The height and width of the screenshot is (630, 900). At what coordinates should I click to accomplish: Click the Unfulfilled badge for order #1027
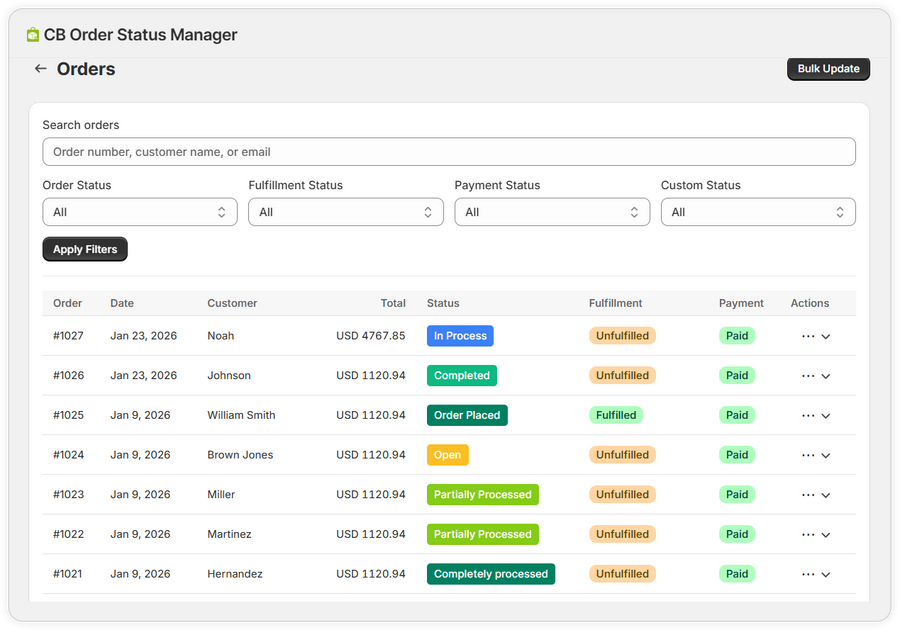tap(622, 336)
